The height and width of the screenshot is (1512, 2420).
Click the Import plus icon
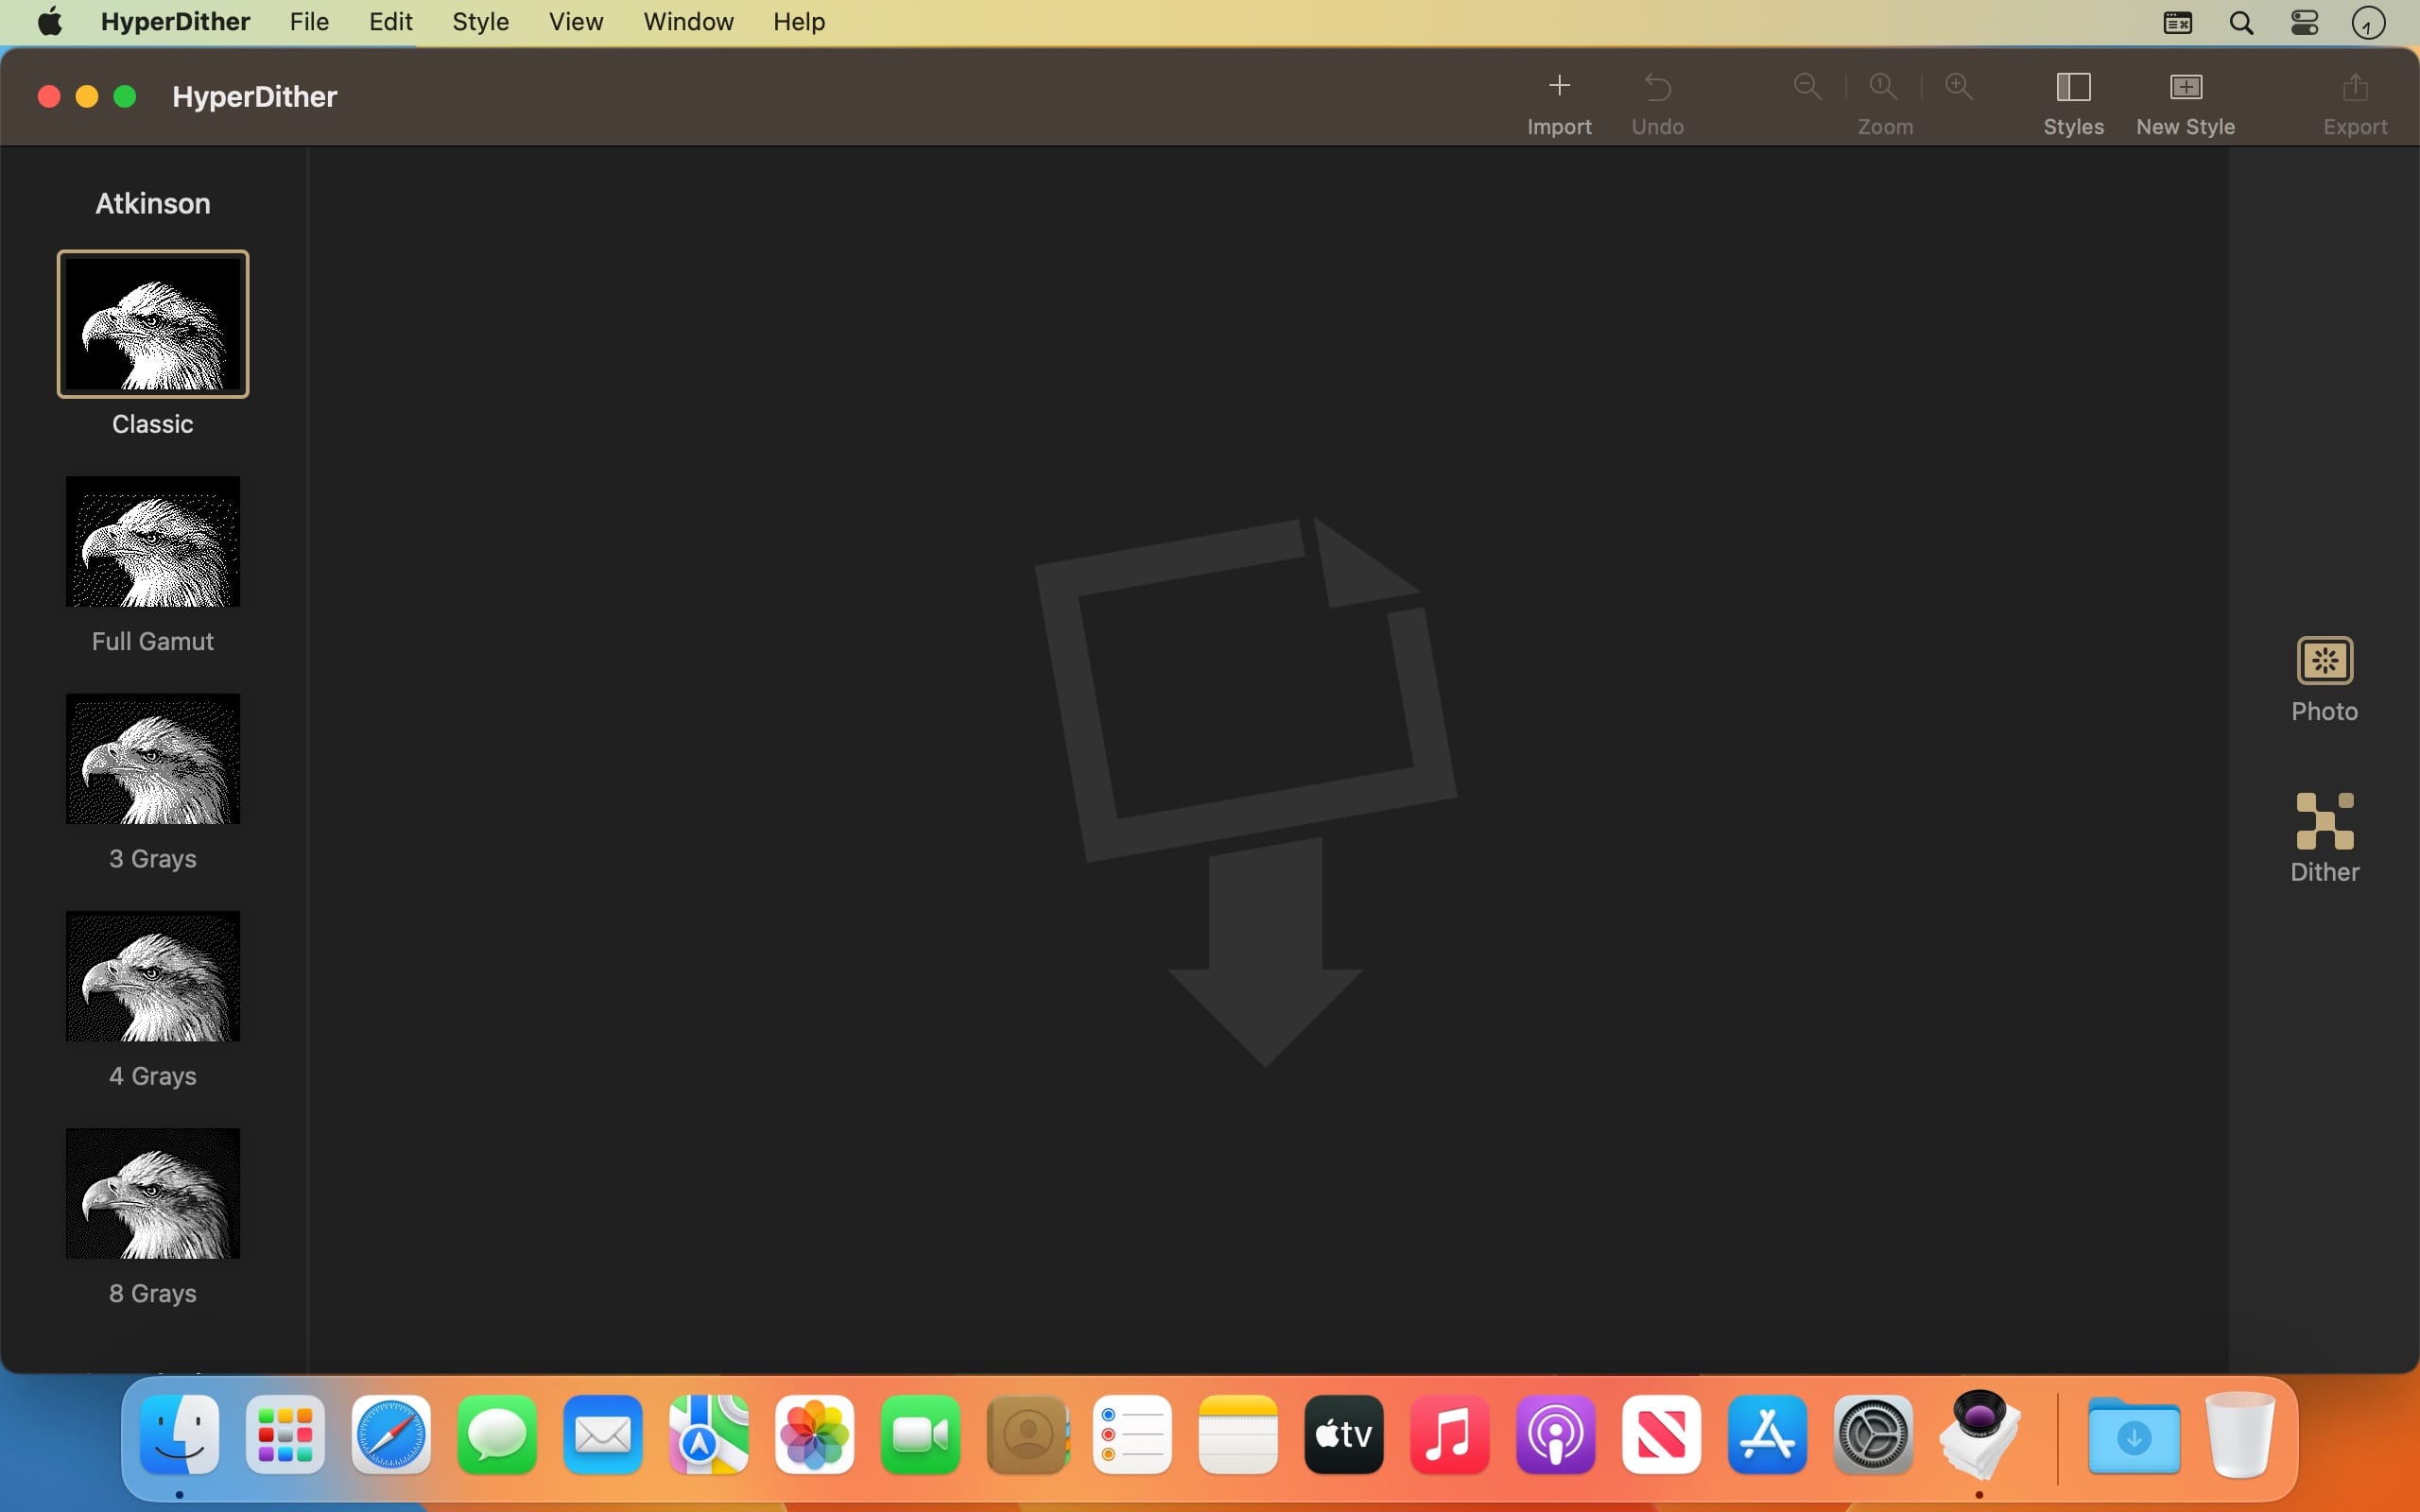[1559, 86]
